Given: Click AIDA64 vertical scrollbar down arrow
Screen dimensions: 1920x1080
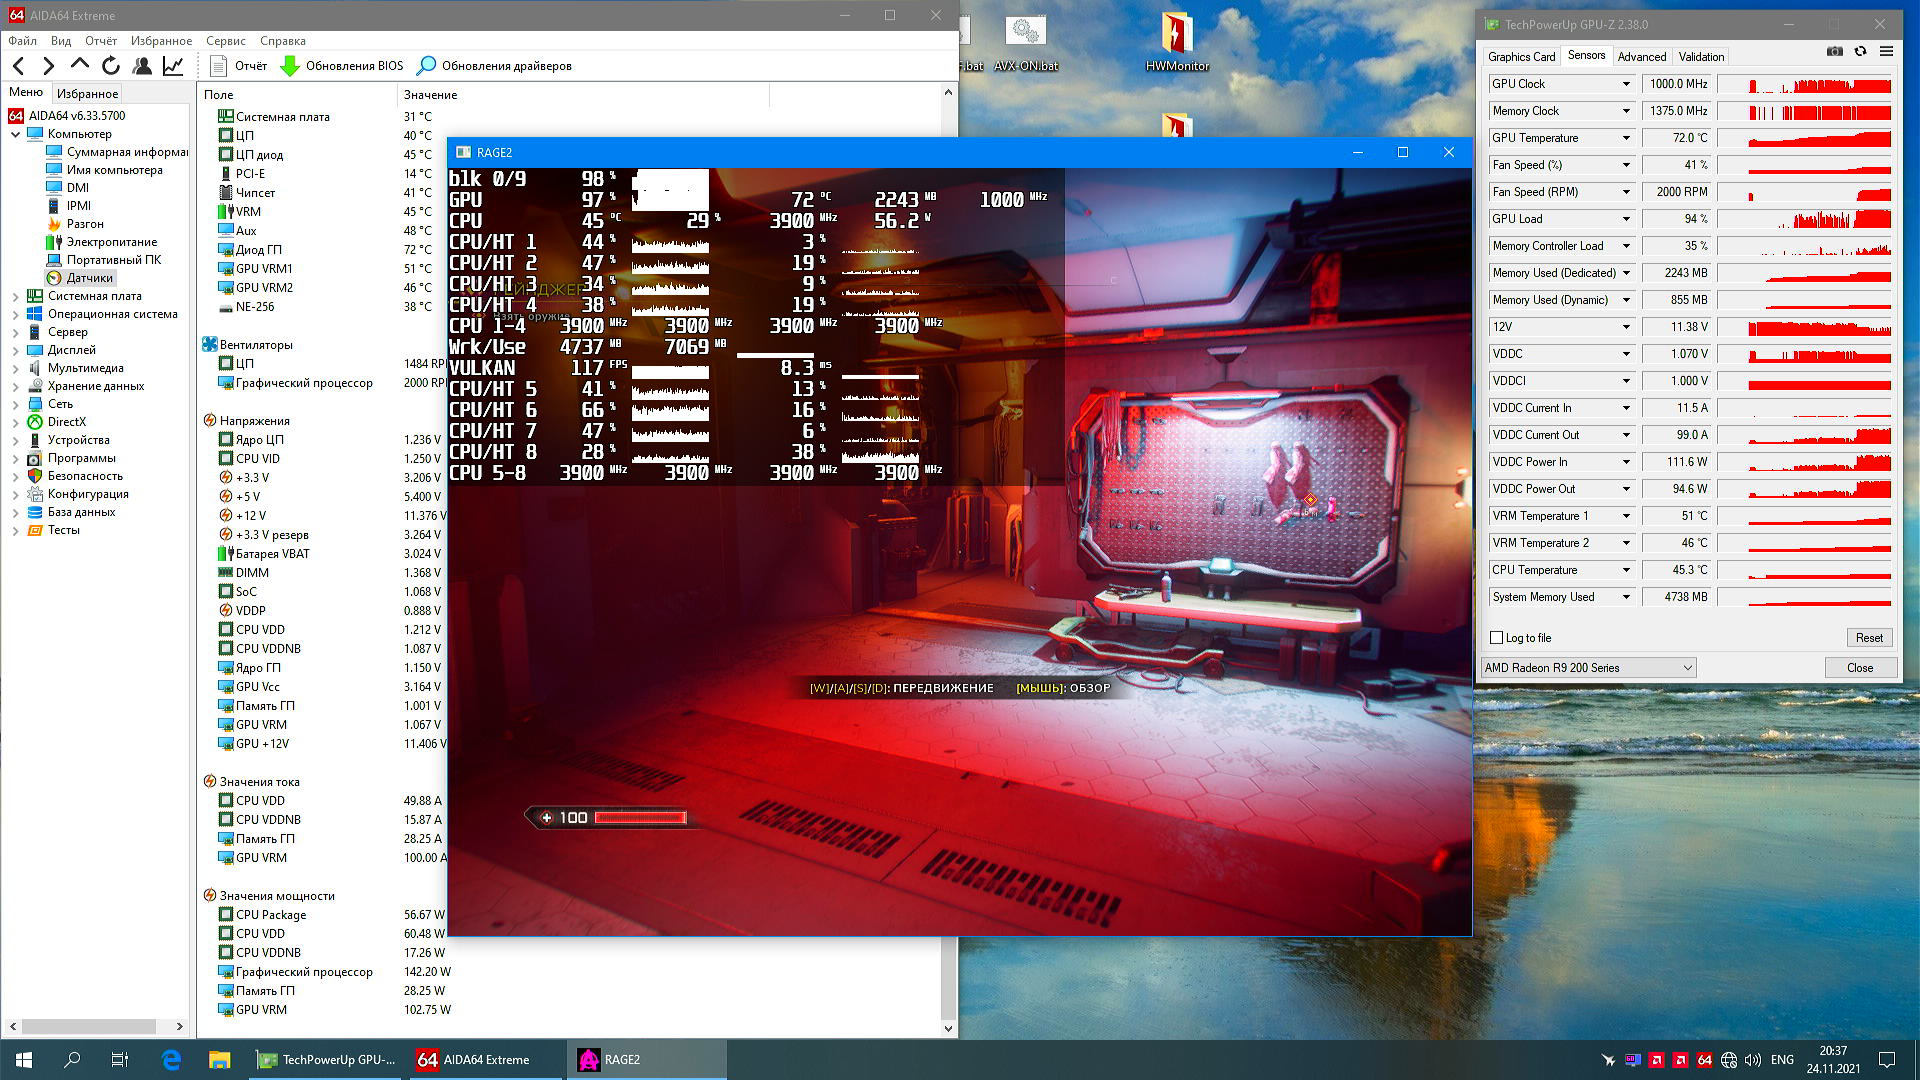Looking at the screenshot, I should coord(948,1028).
